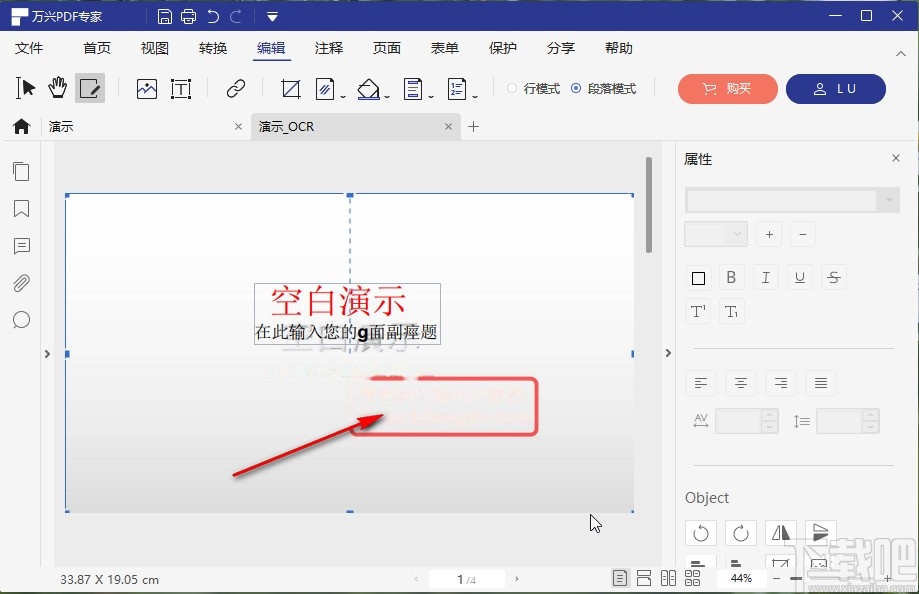Image resolution: width=919 pixels, height=594 pixels.
Task: Switch to the 首页 tab
Action: [x=97, y=48]
